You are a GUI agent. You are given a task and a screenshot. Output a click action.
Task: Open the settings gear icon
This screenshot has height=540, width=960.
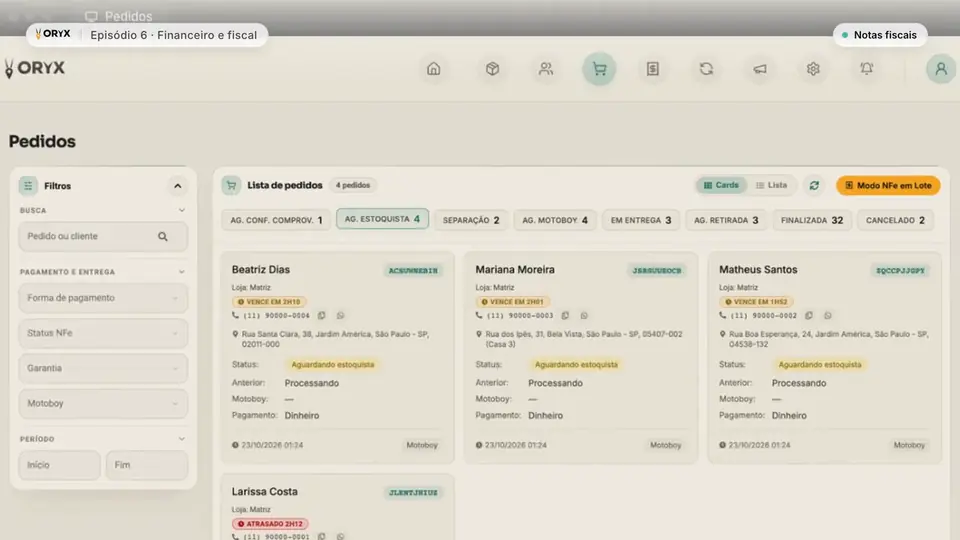813,69
